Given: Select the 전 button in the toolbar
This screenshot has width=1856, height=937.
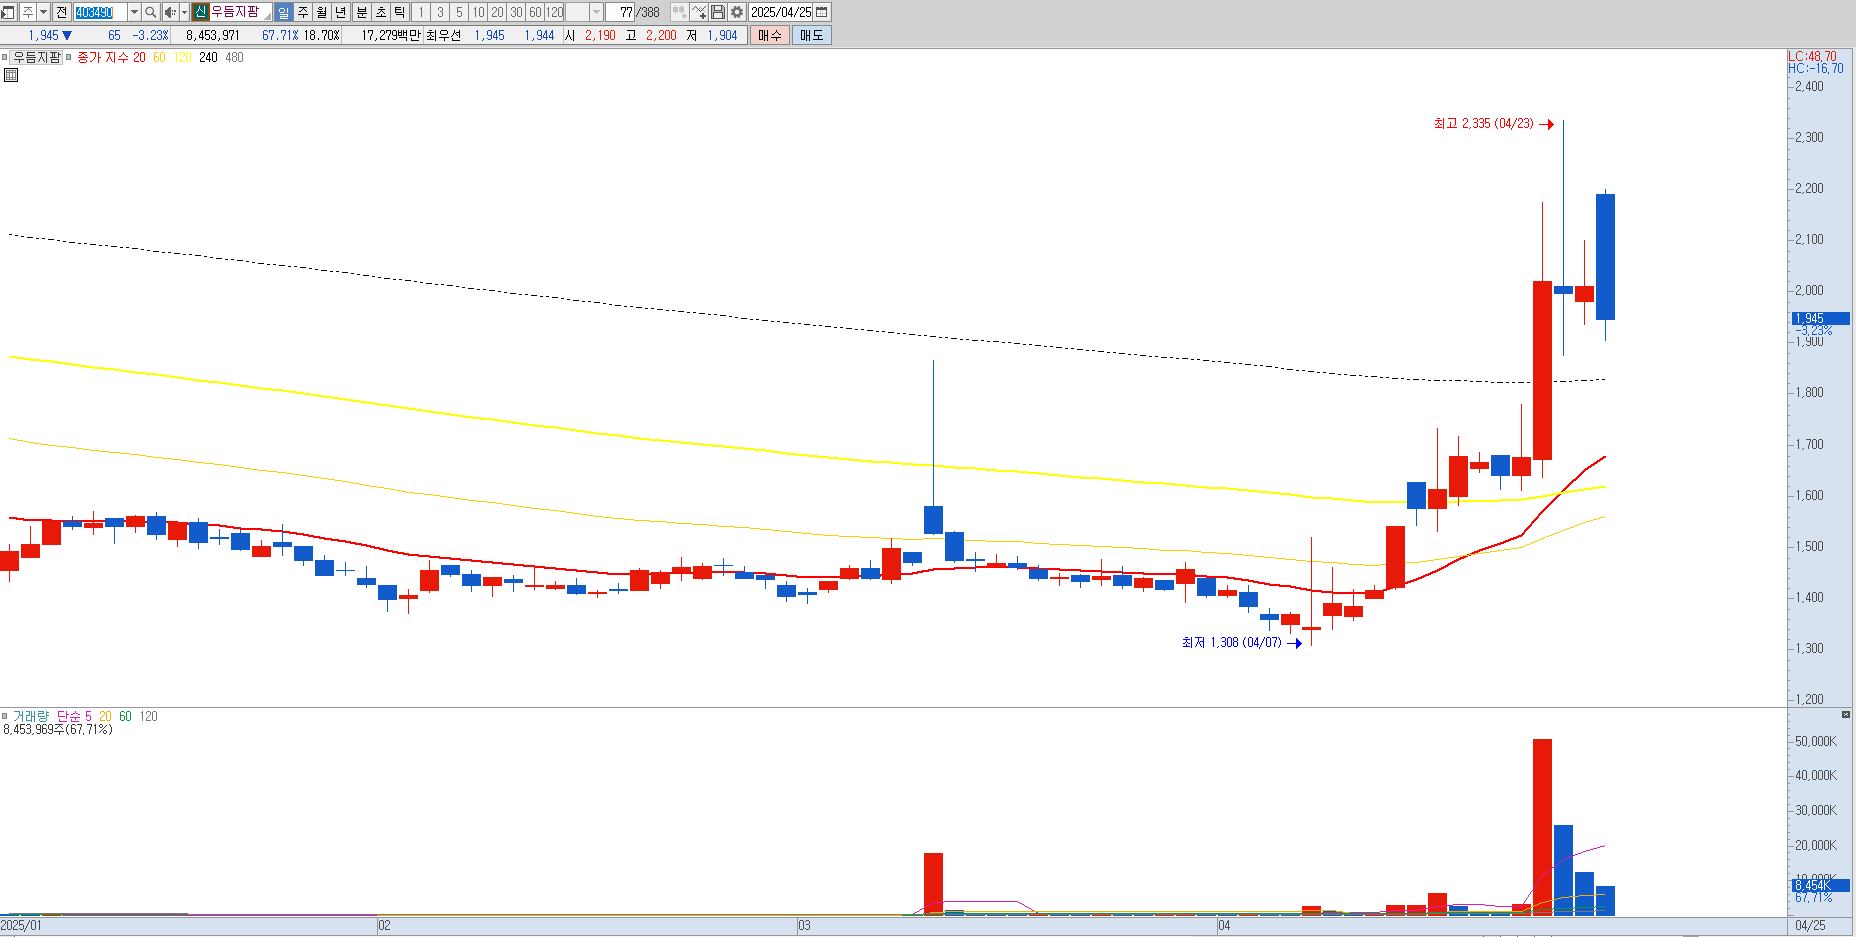Looking at the screenshot, I should 61,12.
